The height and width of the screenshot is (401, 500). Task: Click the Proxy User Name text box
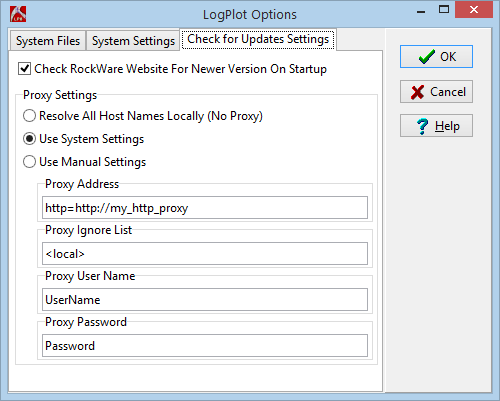click(x=205, y=300)
